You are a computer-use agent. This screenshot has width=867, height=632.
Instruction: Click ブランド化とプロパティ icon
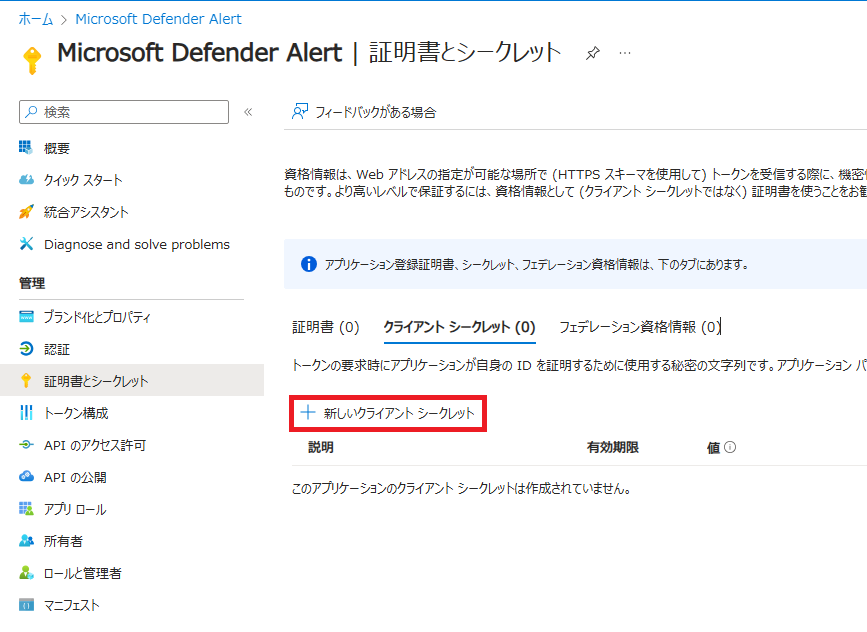click(26, 316)
